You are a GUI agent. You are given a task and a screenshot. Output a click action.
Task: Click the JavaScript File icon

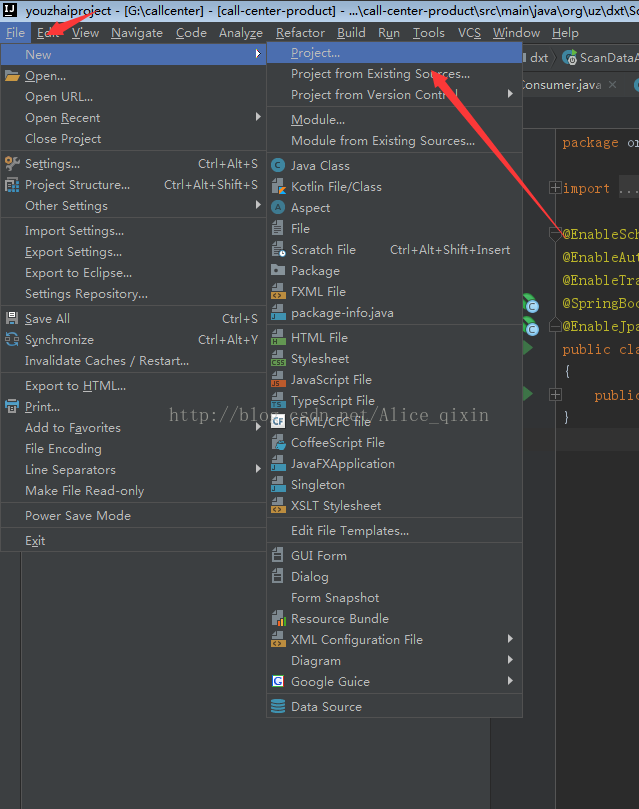pos(278,380)
